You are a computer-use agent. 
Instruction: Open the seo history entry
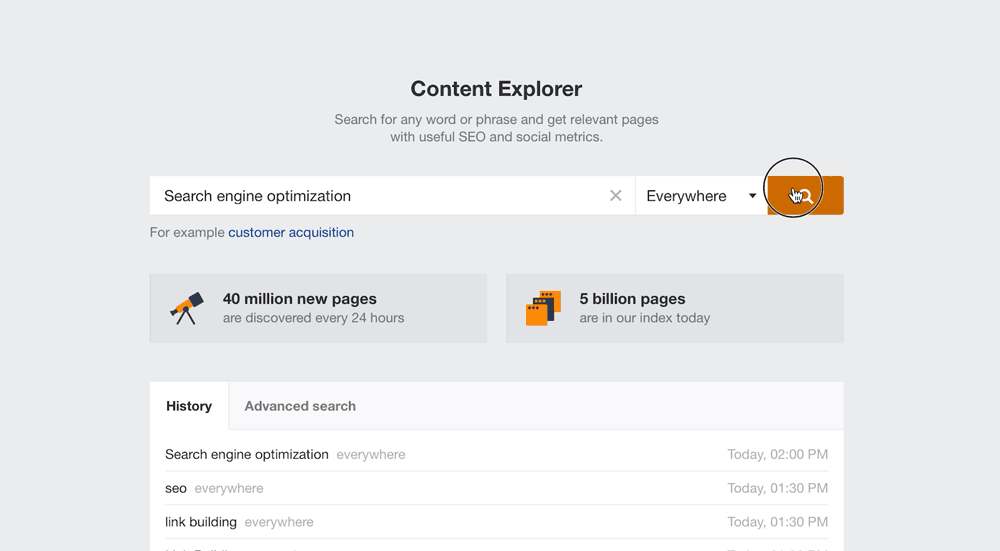click(x=176, y=488)
